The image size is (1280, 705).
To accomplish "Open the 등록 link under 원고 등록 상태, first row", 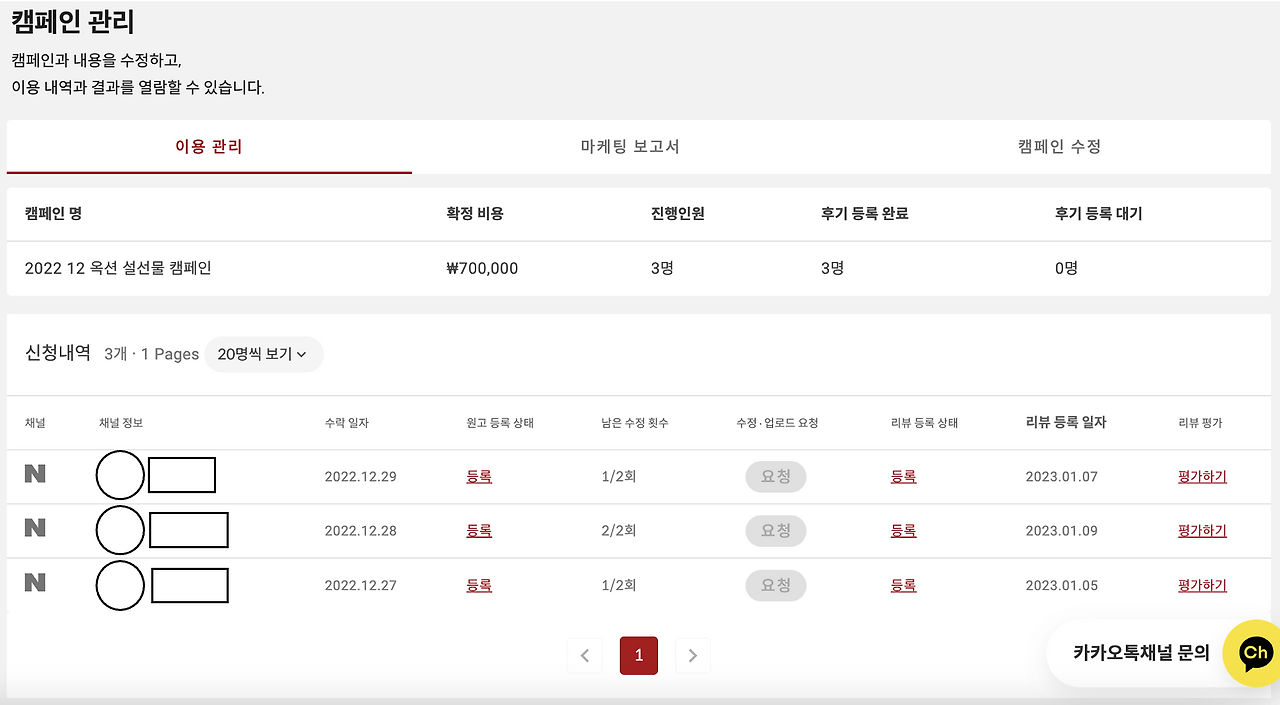I will click(479, 476).
